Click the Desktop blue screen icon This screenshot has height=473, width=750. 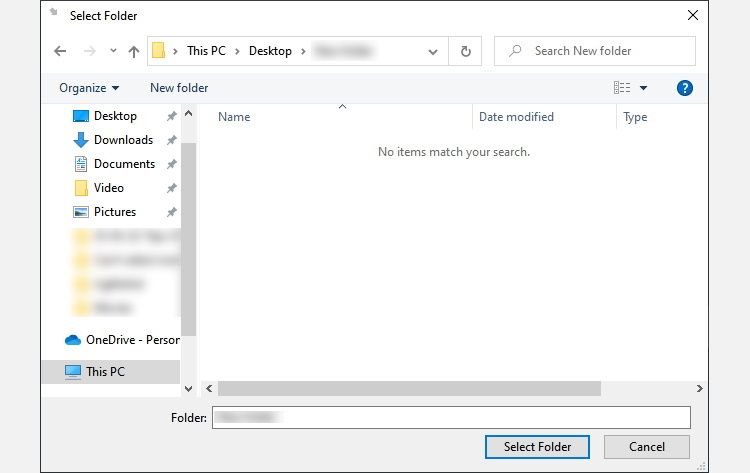click(x=81, y=116)
